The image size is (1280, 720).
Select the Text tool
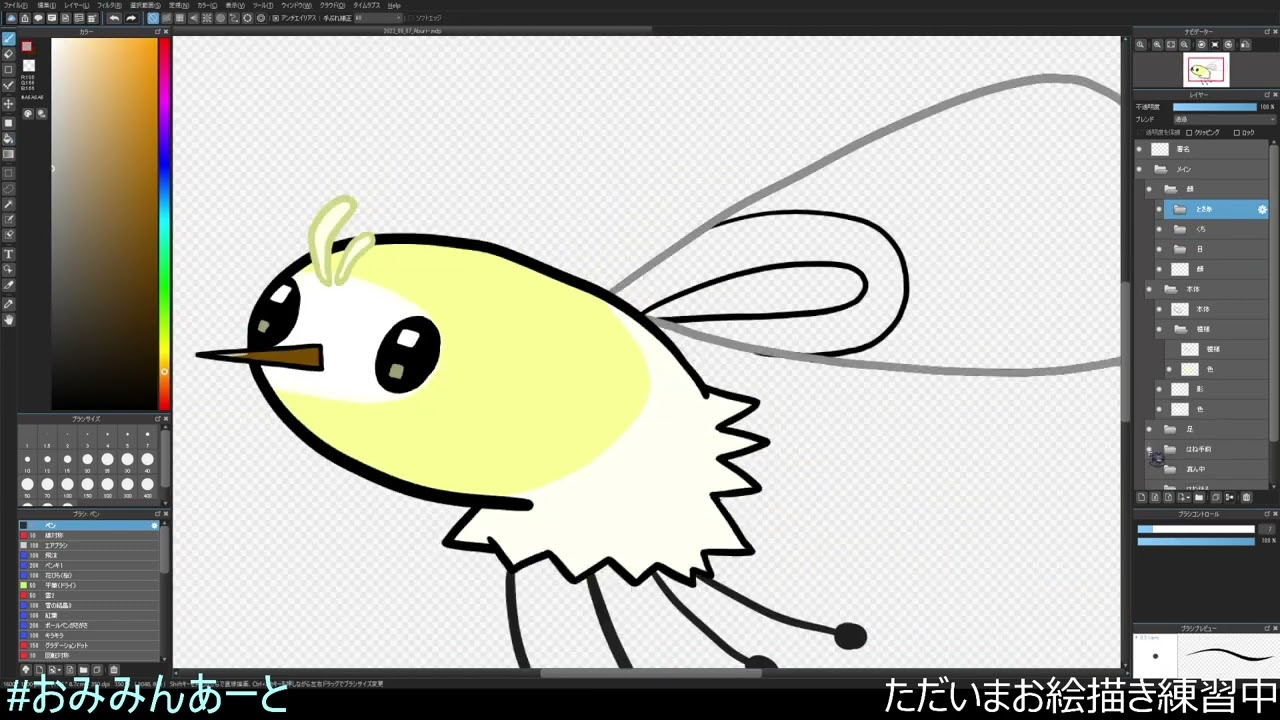(9, 254)
